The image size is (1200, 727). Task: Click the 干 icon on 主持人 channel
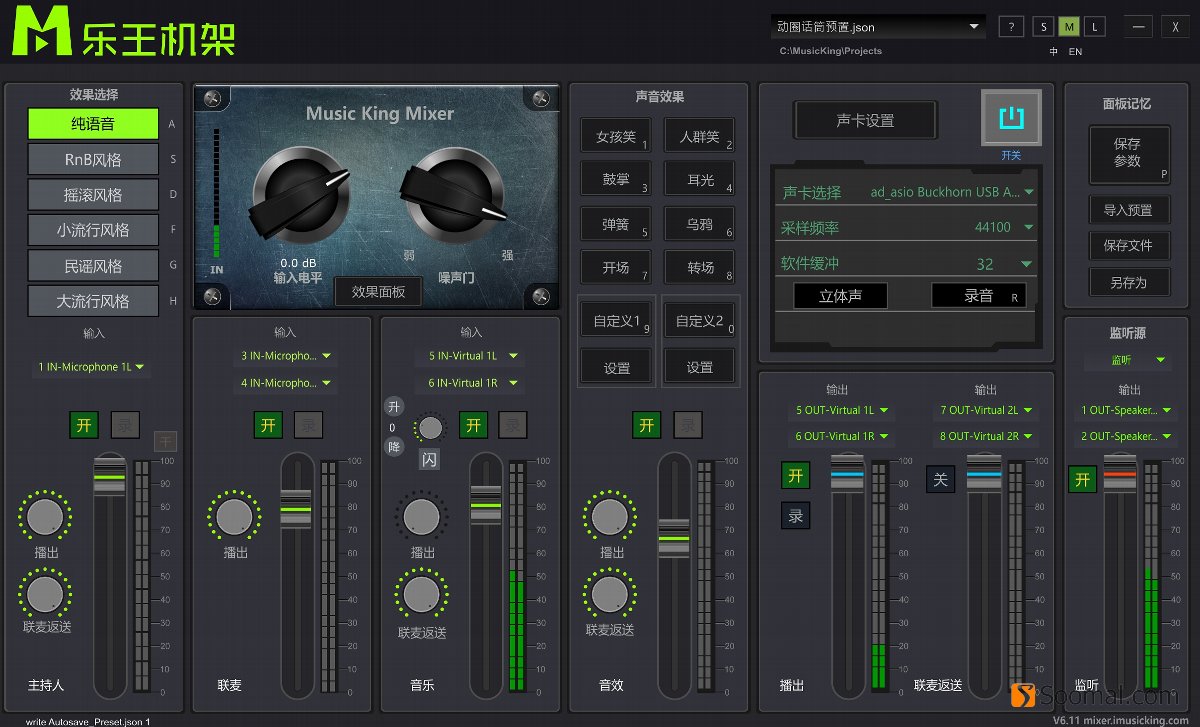tap(165, 441)
